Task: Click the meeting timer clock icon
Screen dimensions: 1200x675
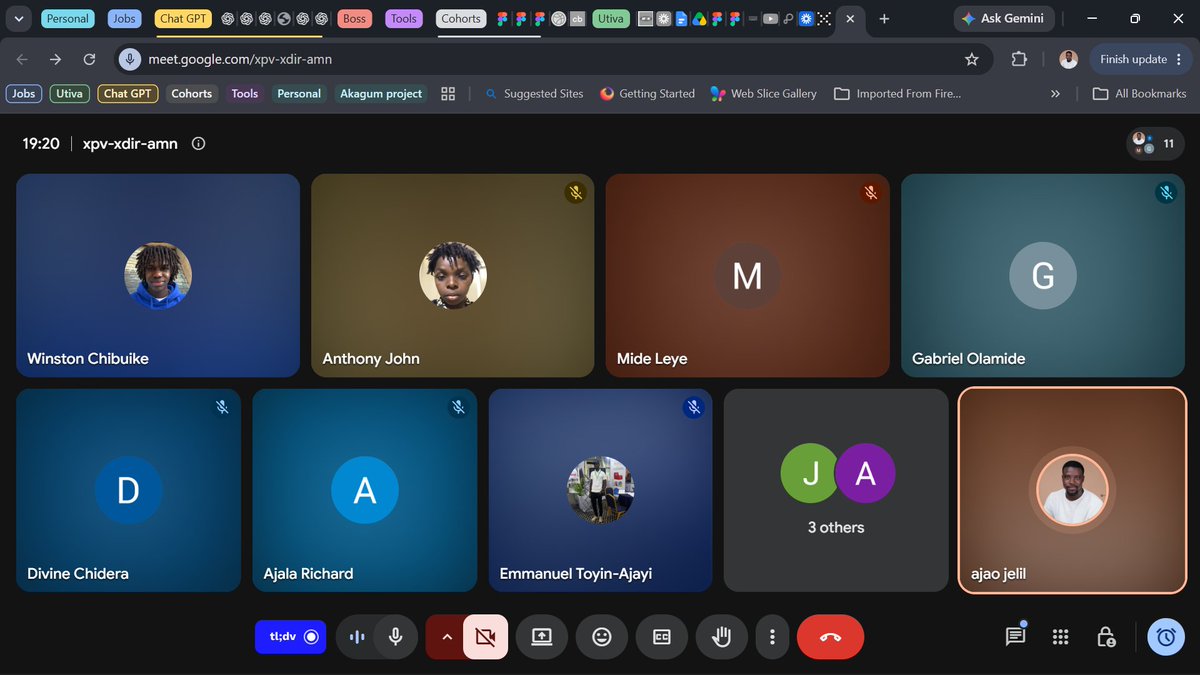Action: point(1166,636)
